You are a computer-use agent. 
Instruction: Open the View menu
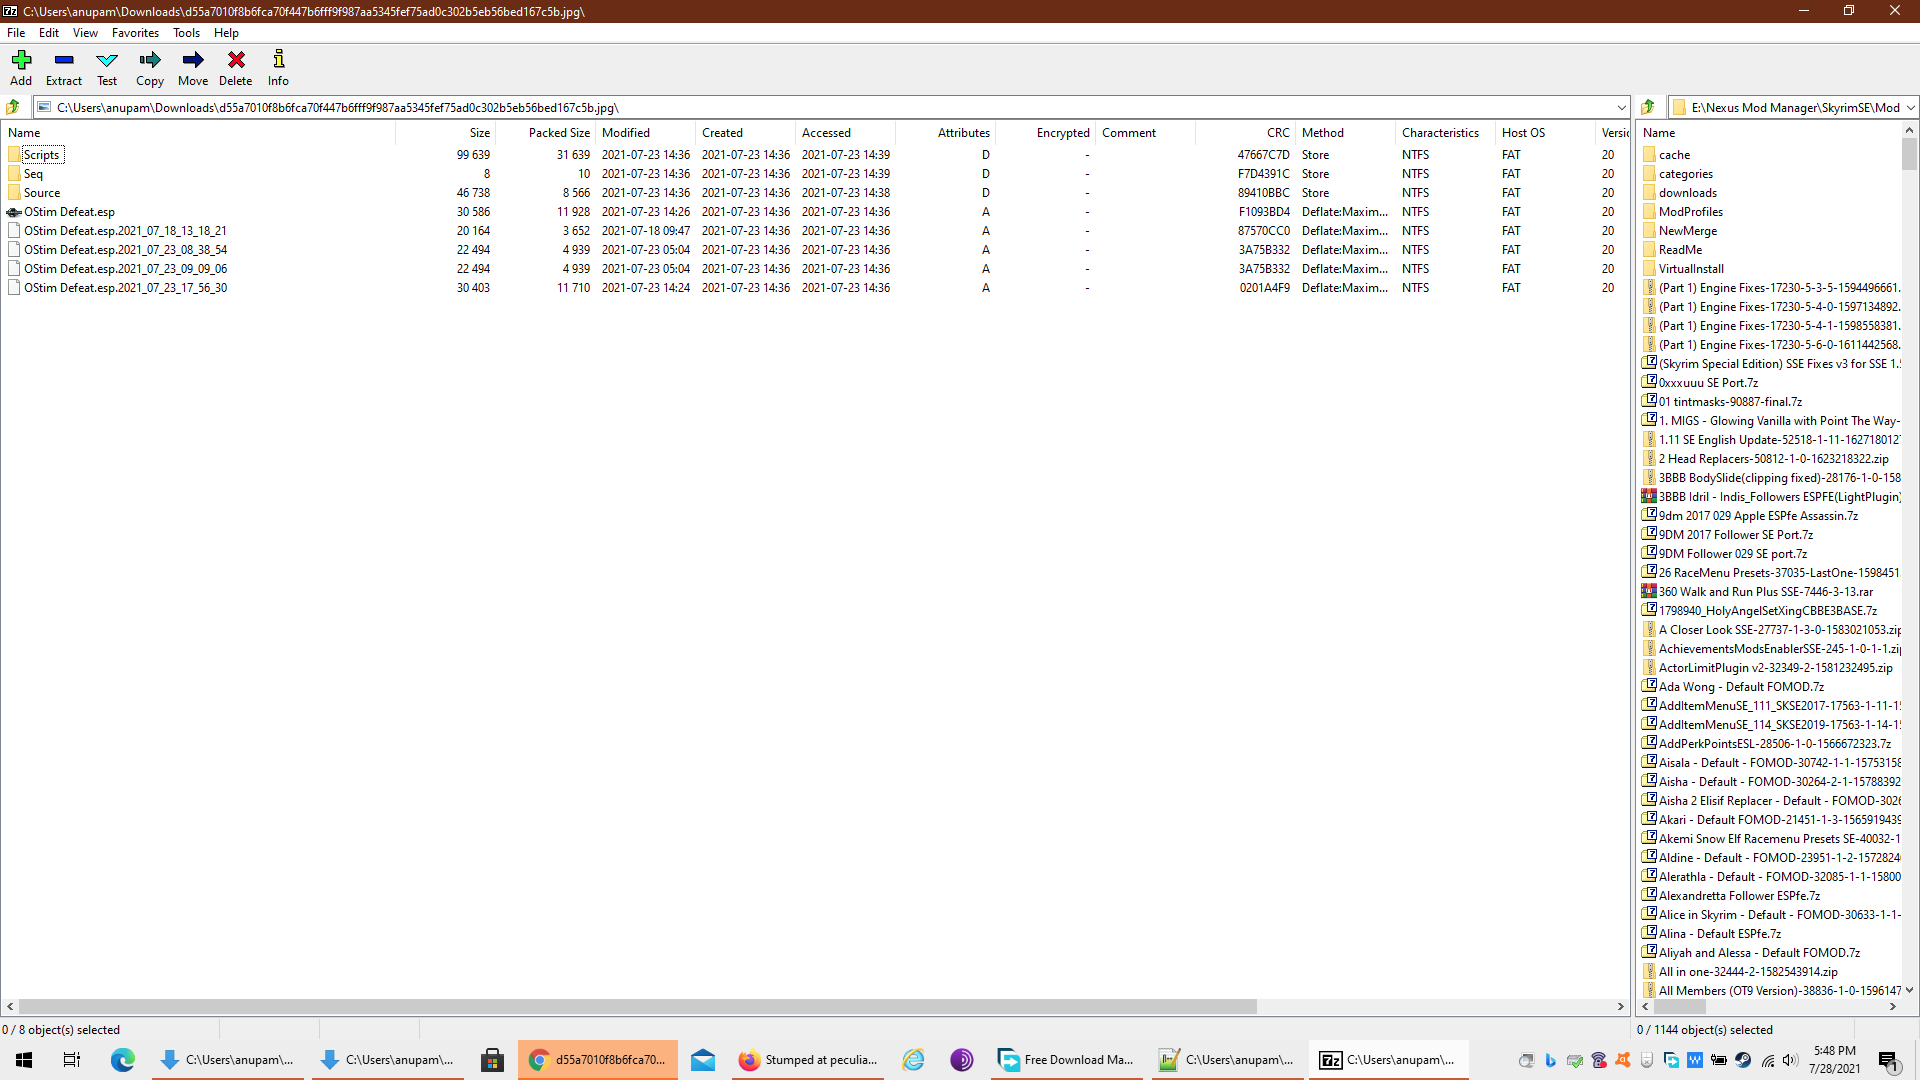click(x=85, y=33)
